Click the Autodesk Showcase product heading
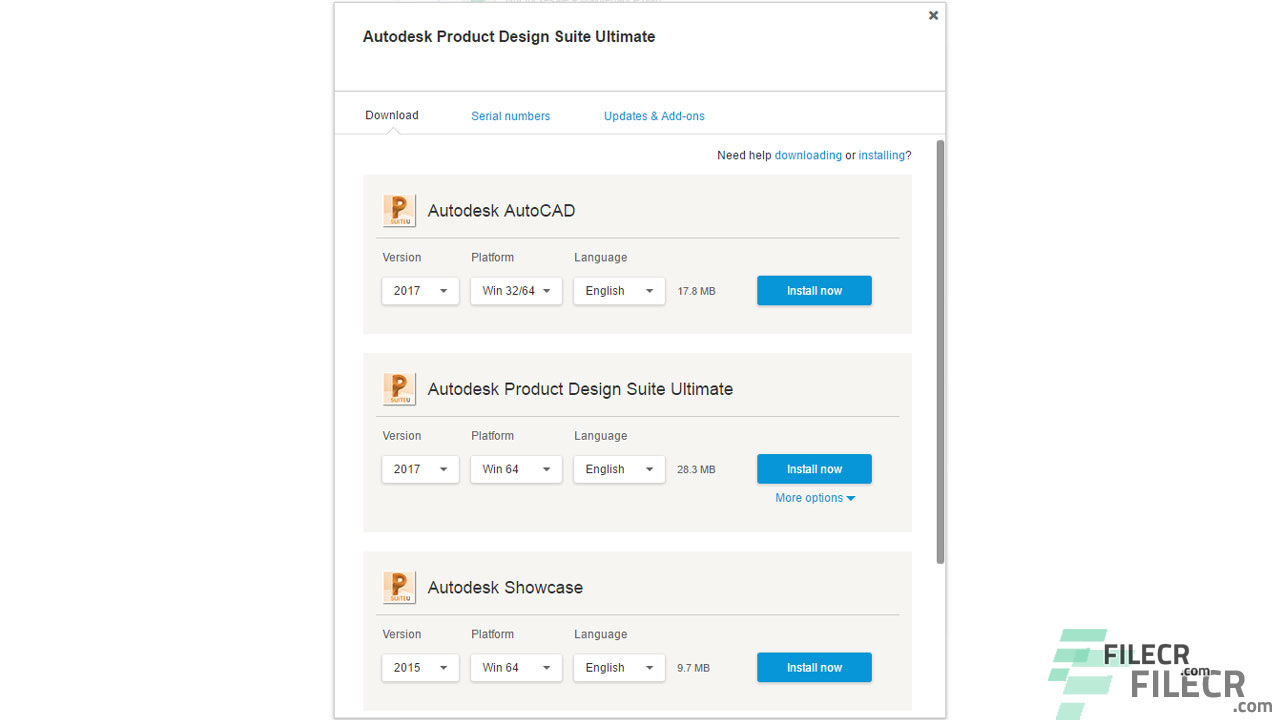Screen dimensions: 1280x720 point(505,587)
